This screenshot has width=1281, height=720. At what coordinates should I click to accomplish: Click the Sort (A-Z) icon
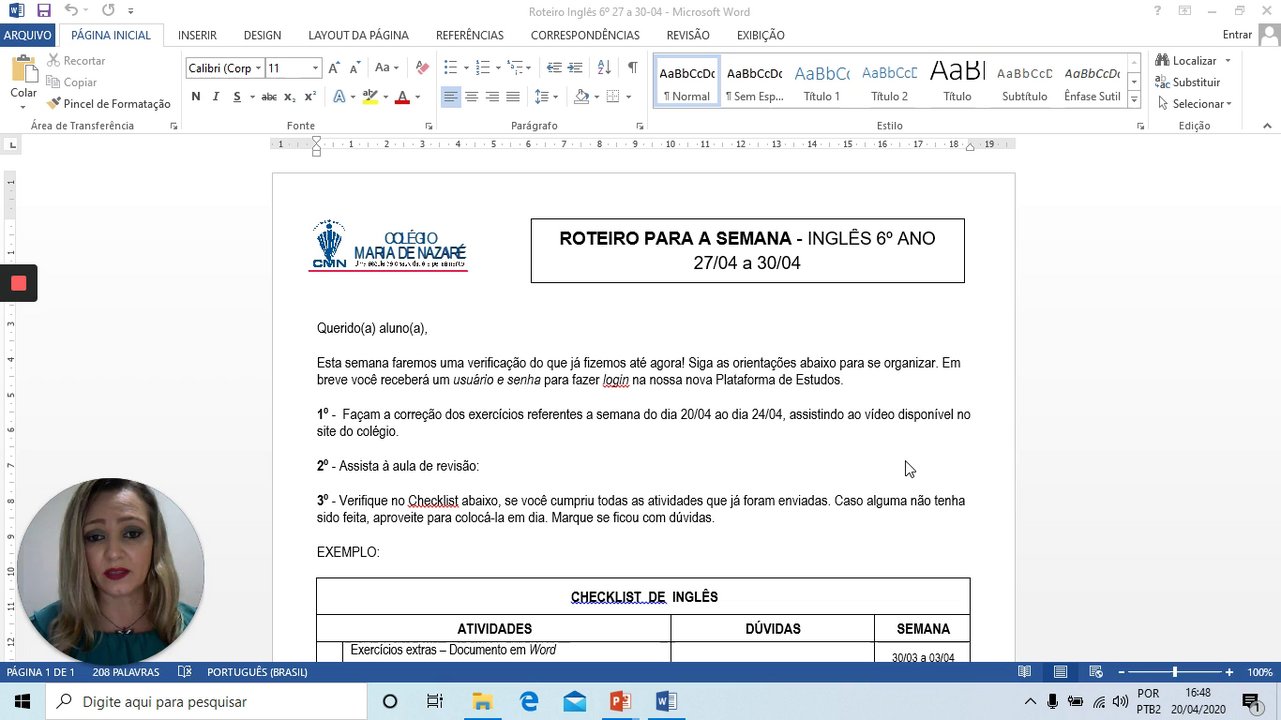click(604, 68)
